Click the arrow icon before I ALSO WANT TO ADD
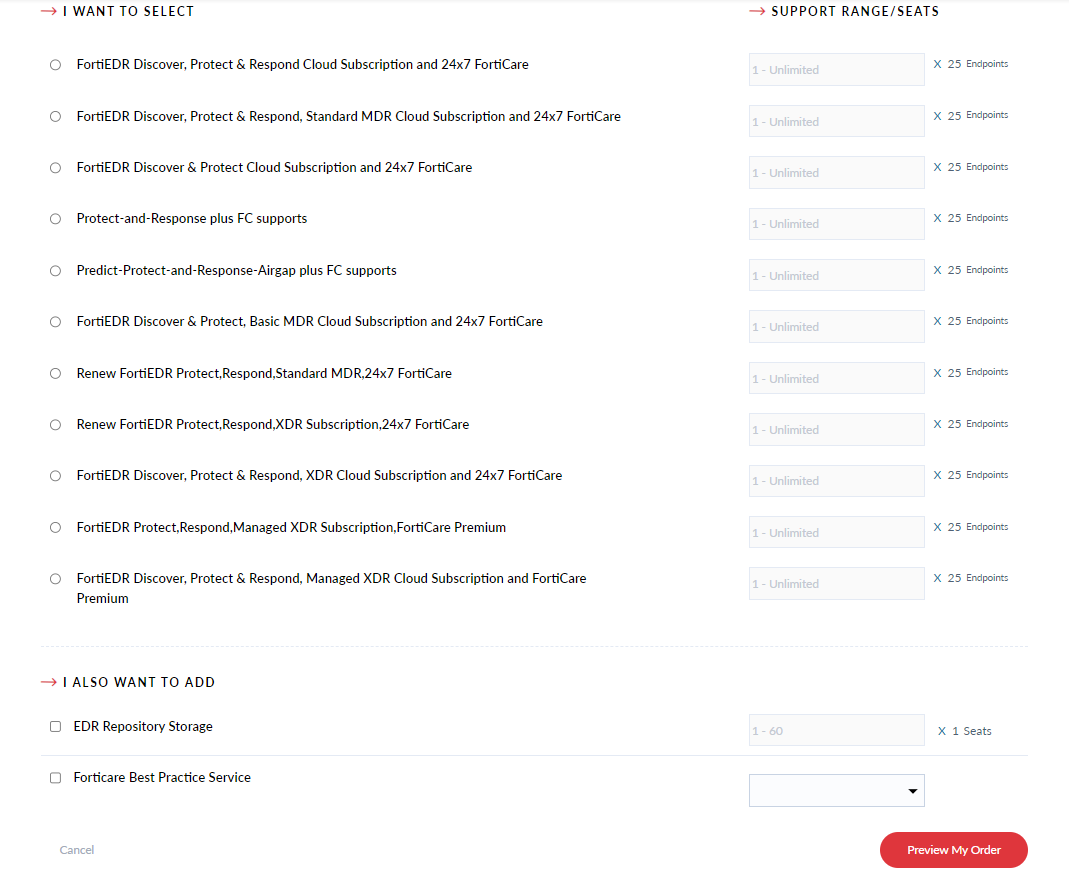Image resolution: width=1069 pixels, height=869 pixels. click(x=47, y=681)
